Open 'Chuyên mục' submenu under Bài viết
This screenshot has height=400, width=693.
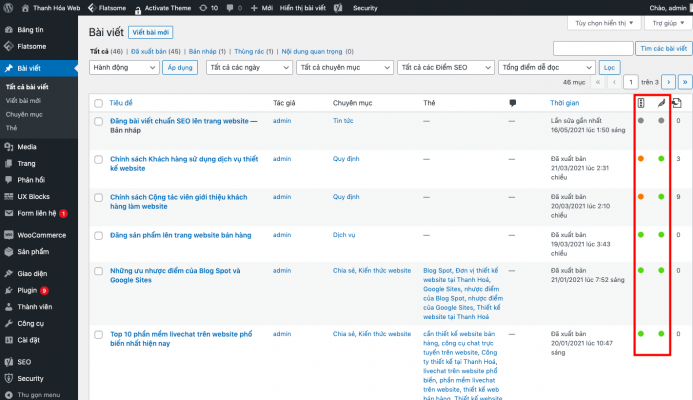point(24,115)
